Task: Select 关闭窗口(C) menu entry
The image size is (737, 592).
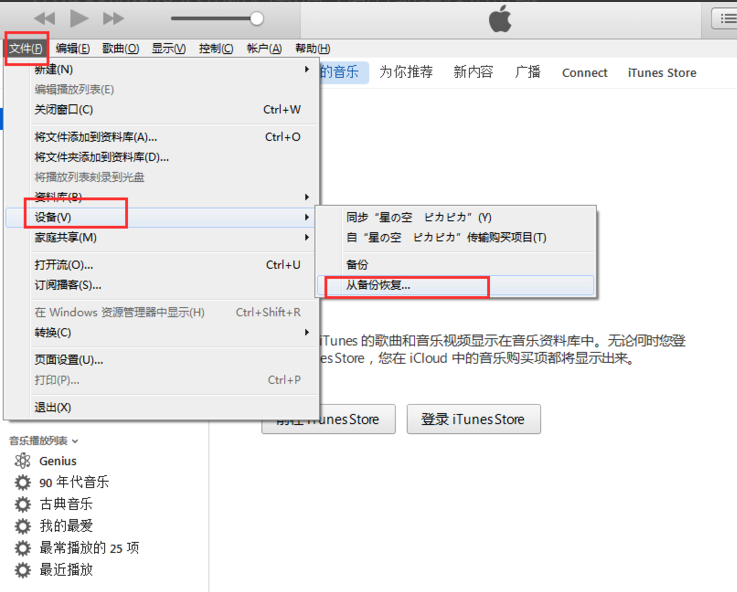Action: coord(162,109)
